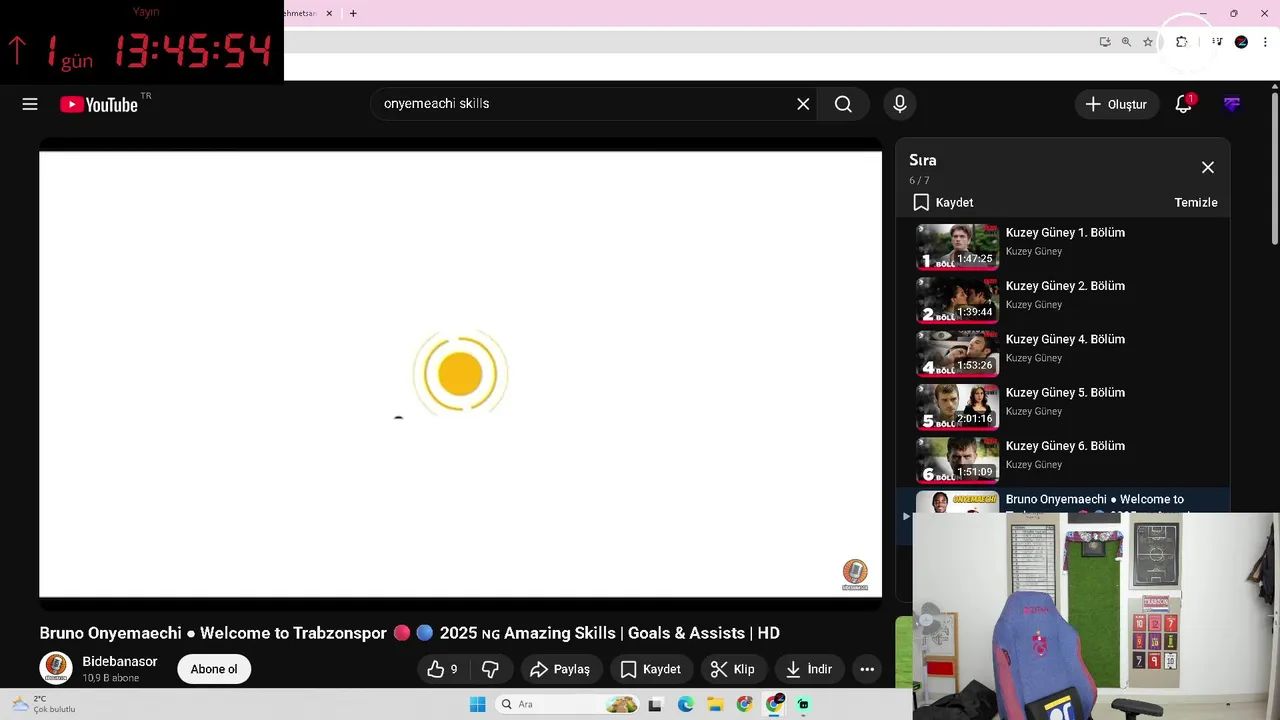Image resolution: width=1280 pixels, height=720 pixels.
Task: Open Chrome profile avatar
Action: [1241, 42]
